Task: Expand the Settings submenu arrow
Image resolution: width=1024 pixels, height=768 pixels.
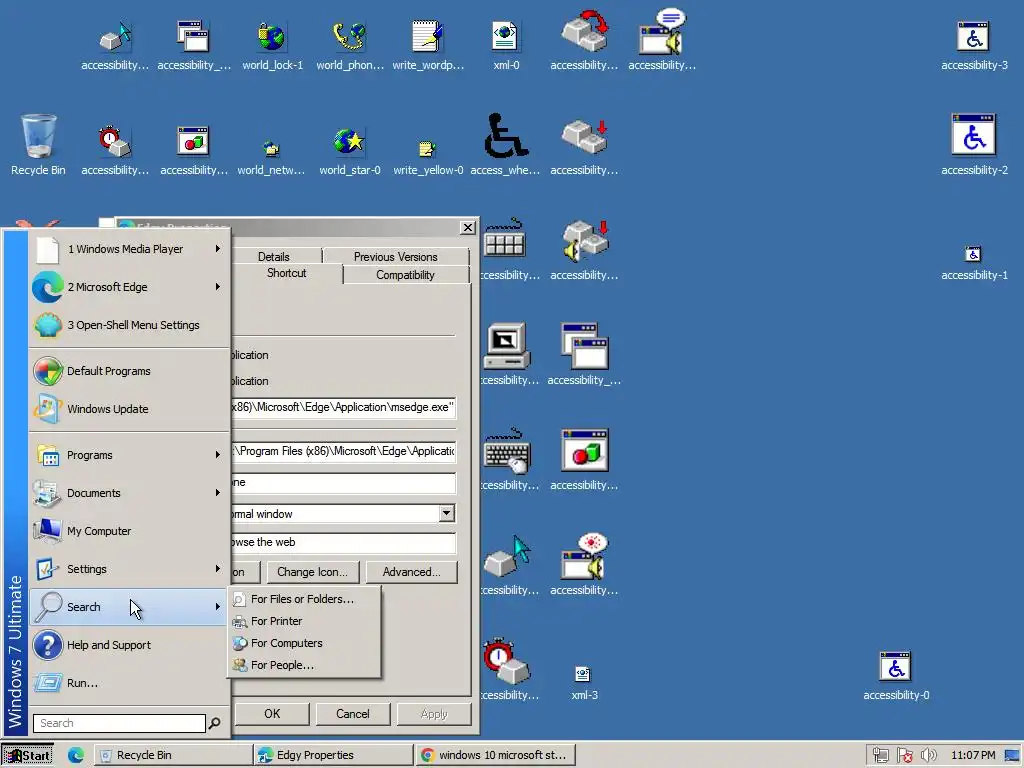Action: [217, 569]
